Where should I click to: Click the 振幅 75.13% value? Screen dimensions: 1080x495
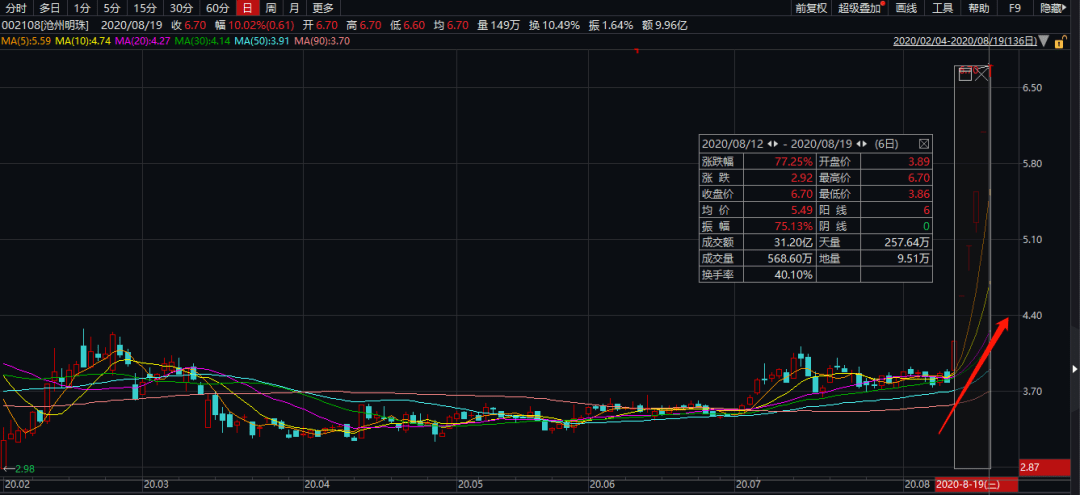tap(793, 226)
